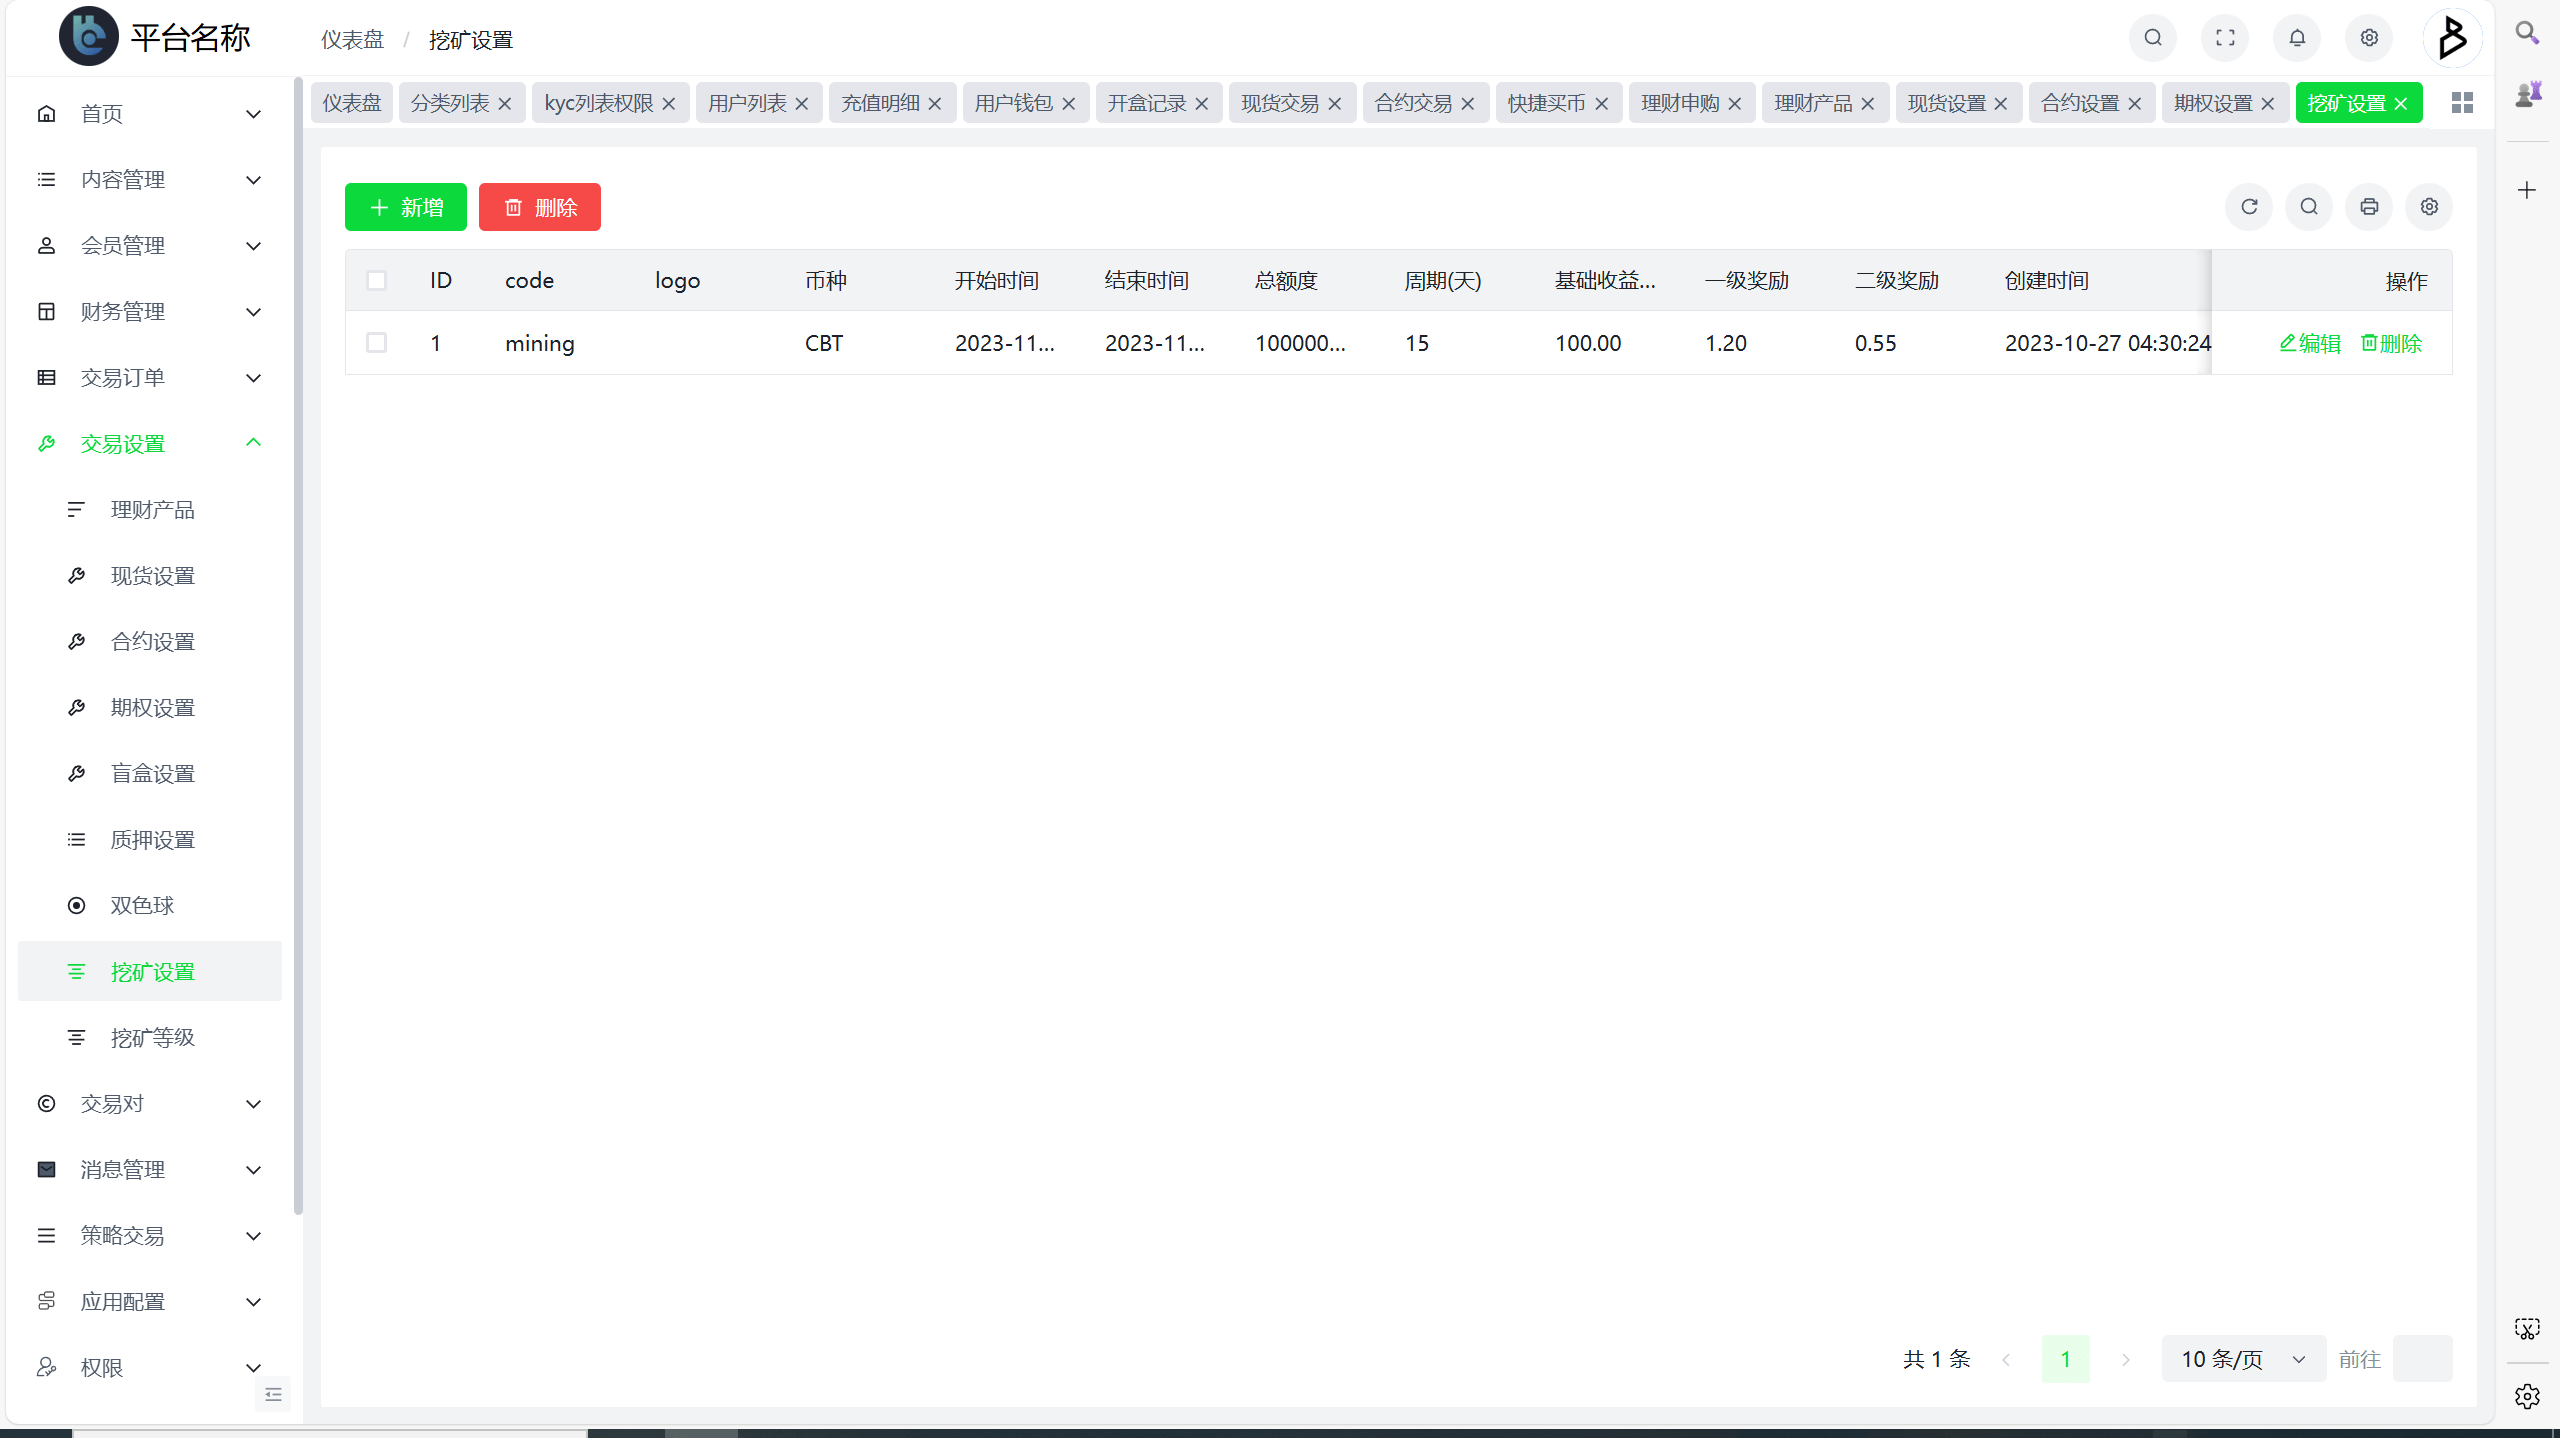Screen dimensions: 2560x1438
Task: Open the table search icon
Action: (x=2308, y=206)
